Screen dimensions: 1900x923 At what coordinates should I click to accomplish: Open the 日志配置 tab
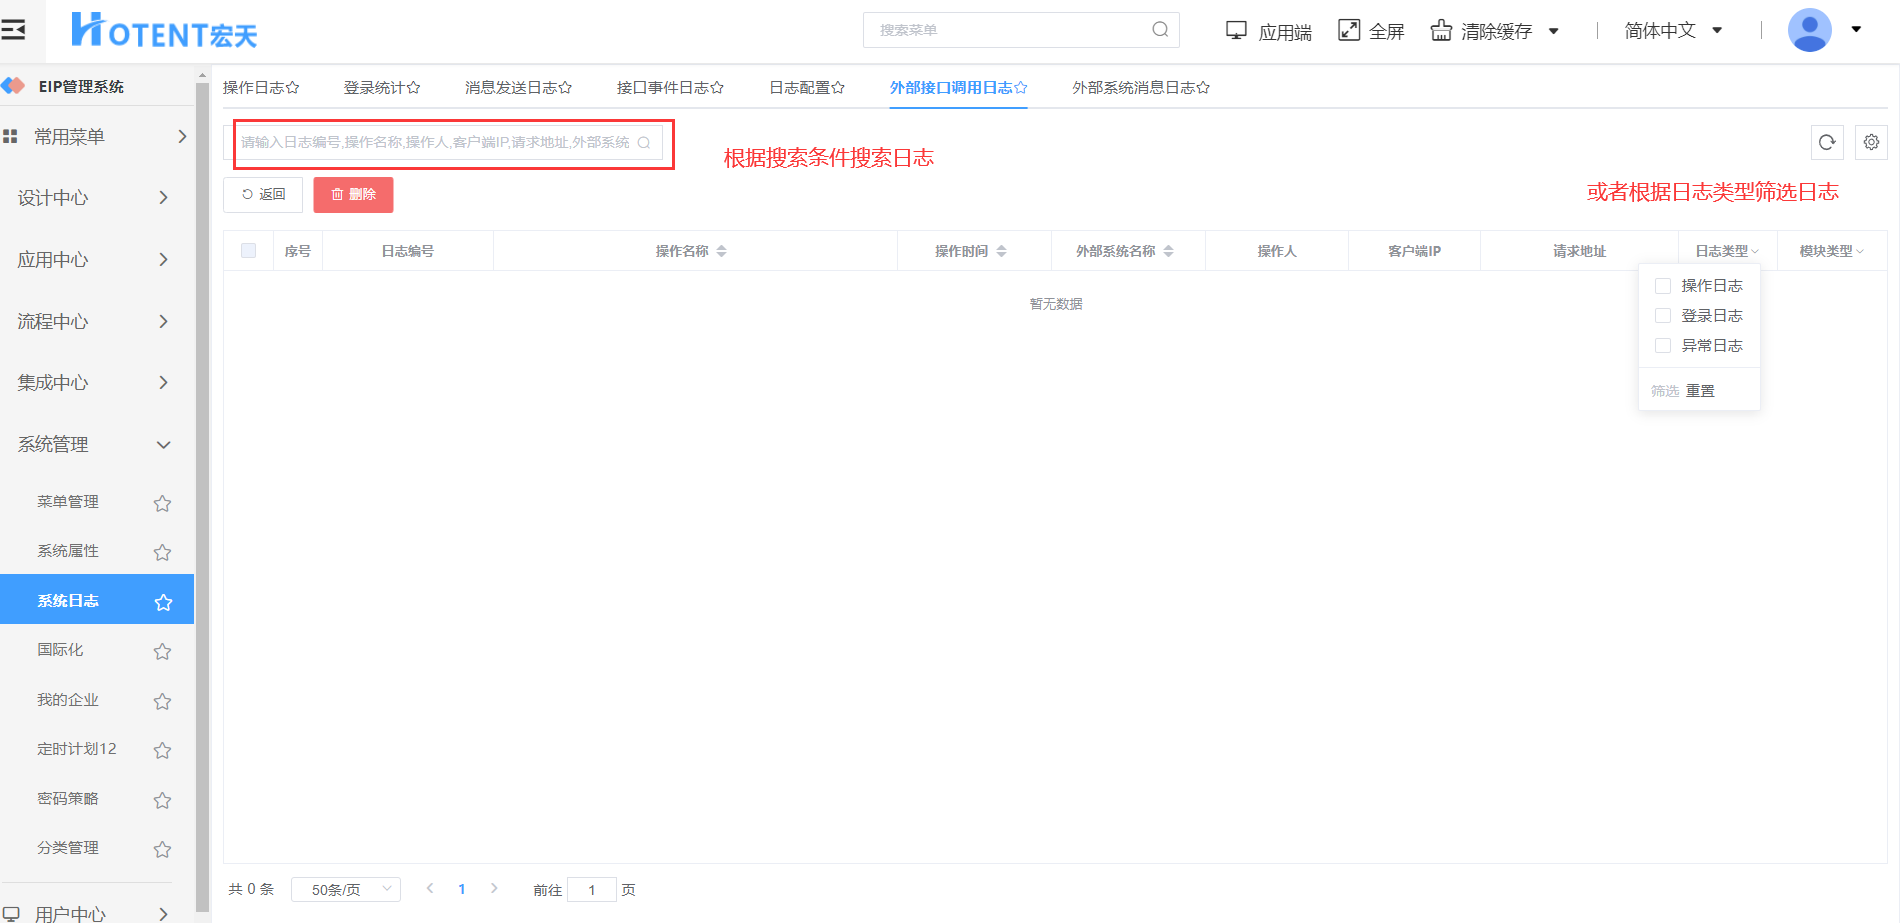(x=806, y=88)
